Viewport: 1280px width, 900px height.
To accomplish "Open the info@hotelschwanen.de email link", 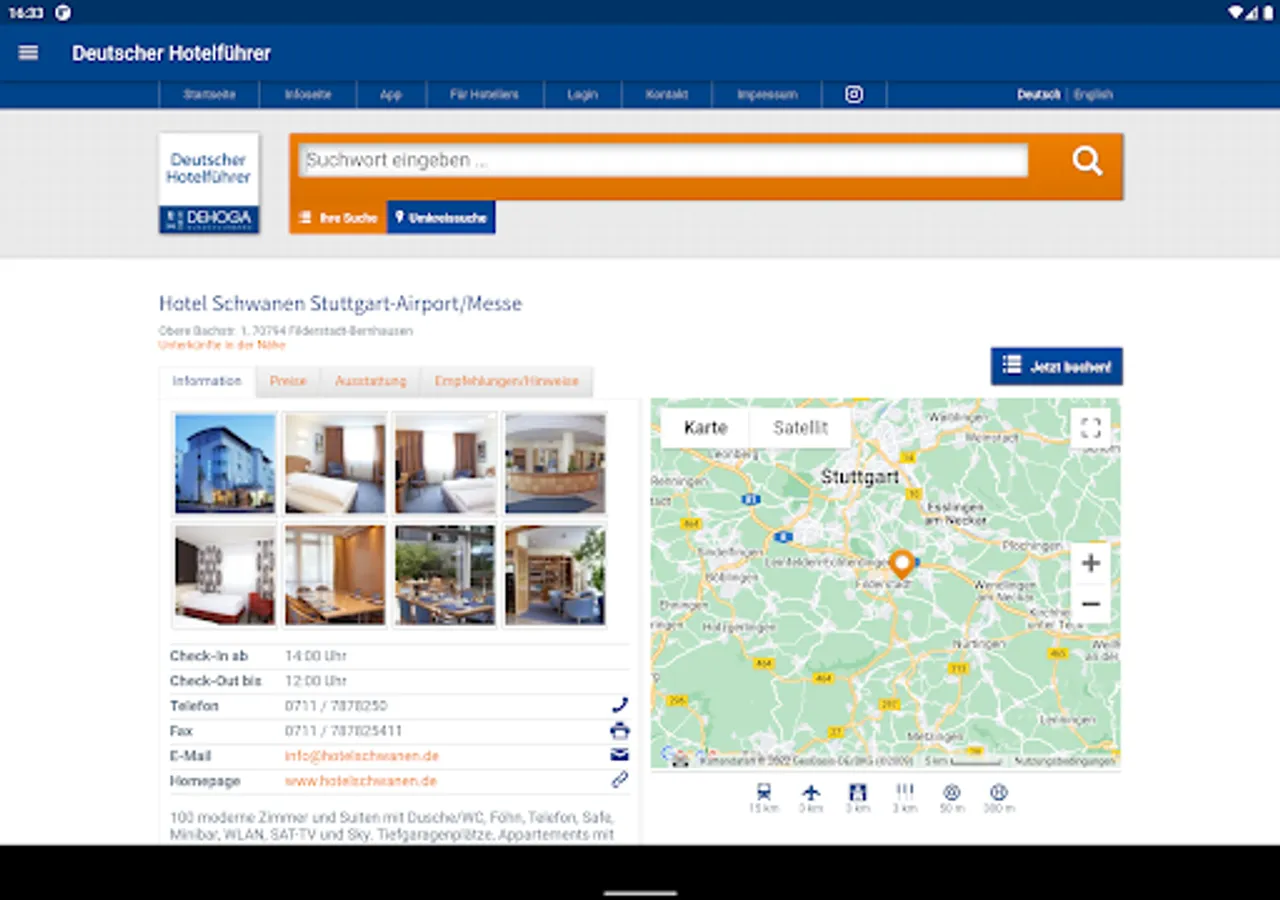I will coord(362,756).
